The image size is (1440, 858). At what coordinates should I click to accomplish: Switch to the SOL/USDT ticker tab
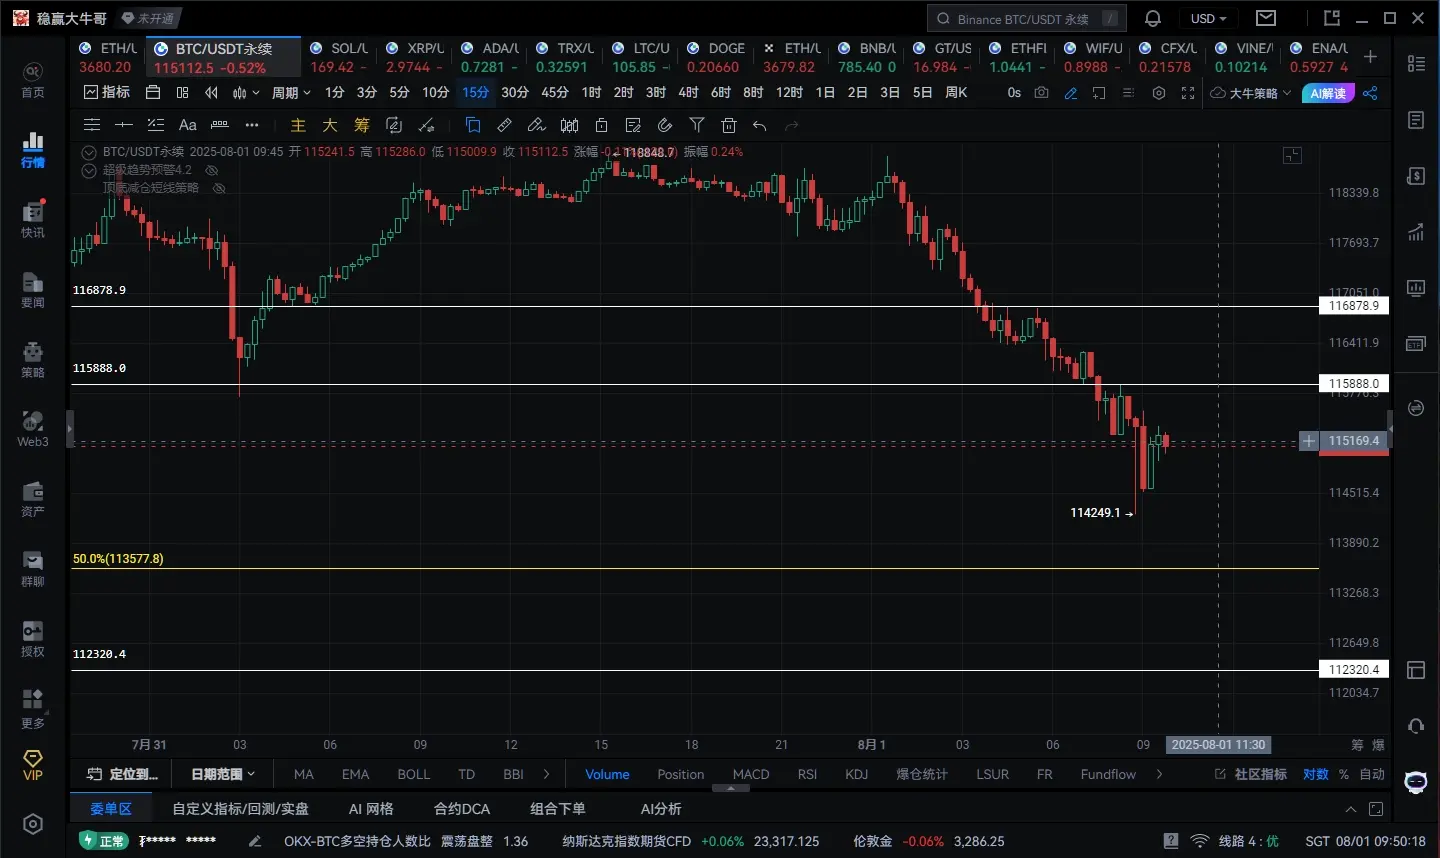point(339,58)
